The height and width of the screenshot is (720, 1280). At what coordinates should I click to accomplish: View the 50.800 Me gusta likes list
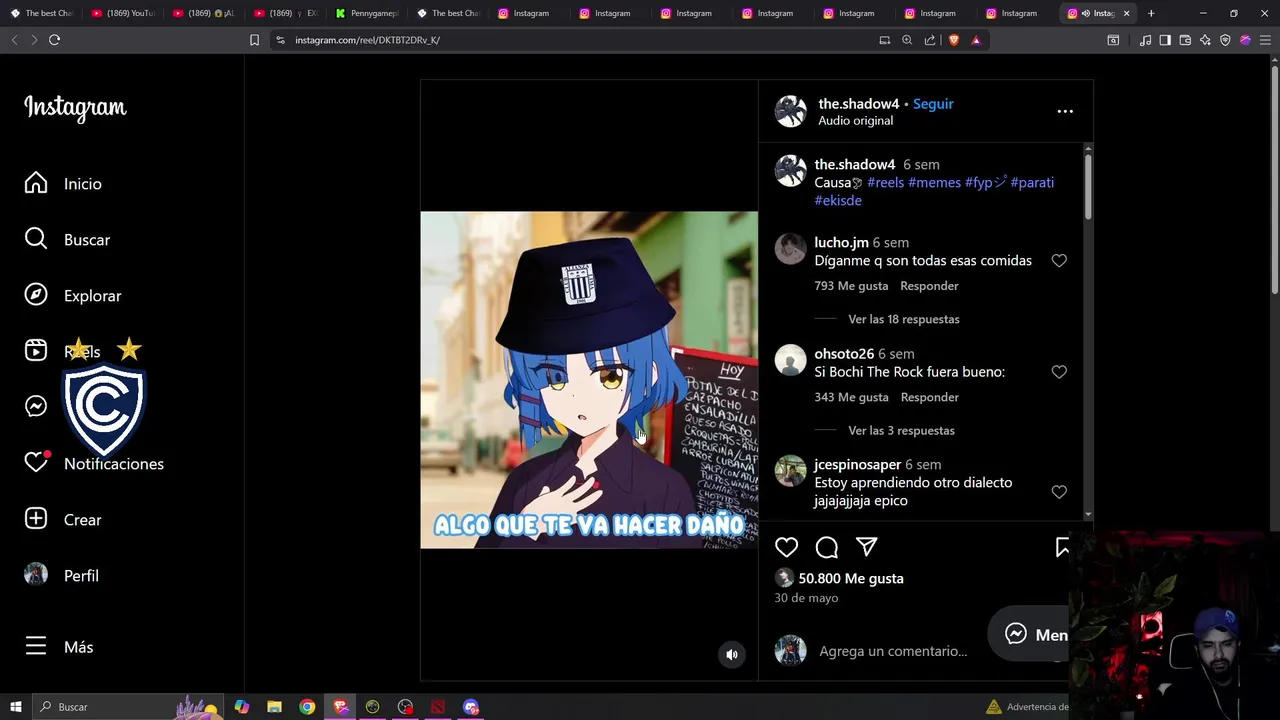tap(851, 579)
